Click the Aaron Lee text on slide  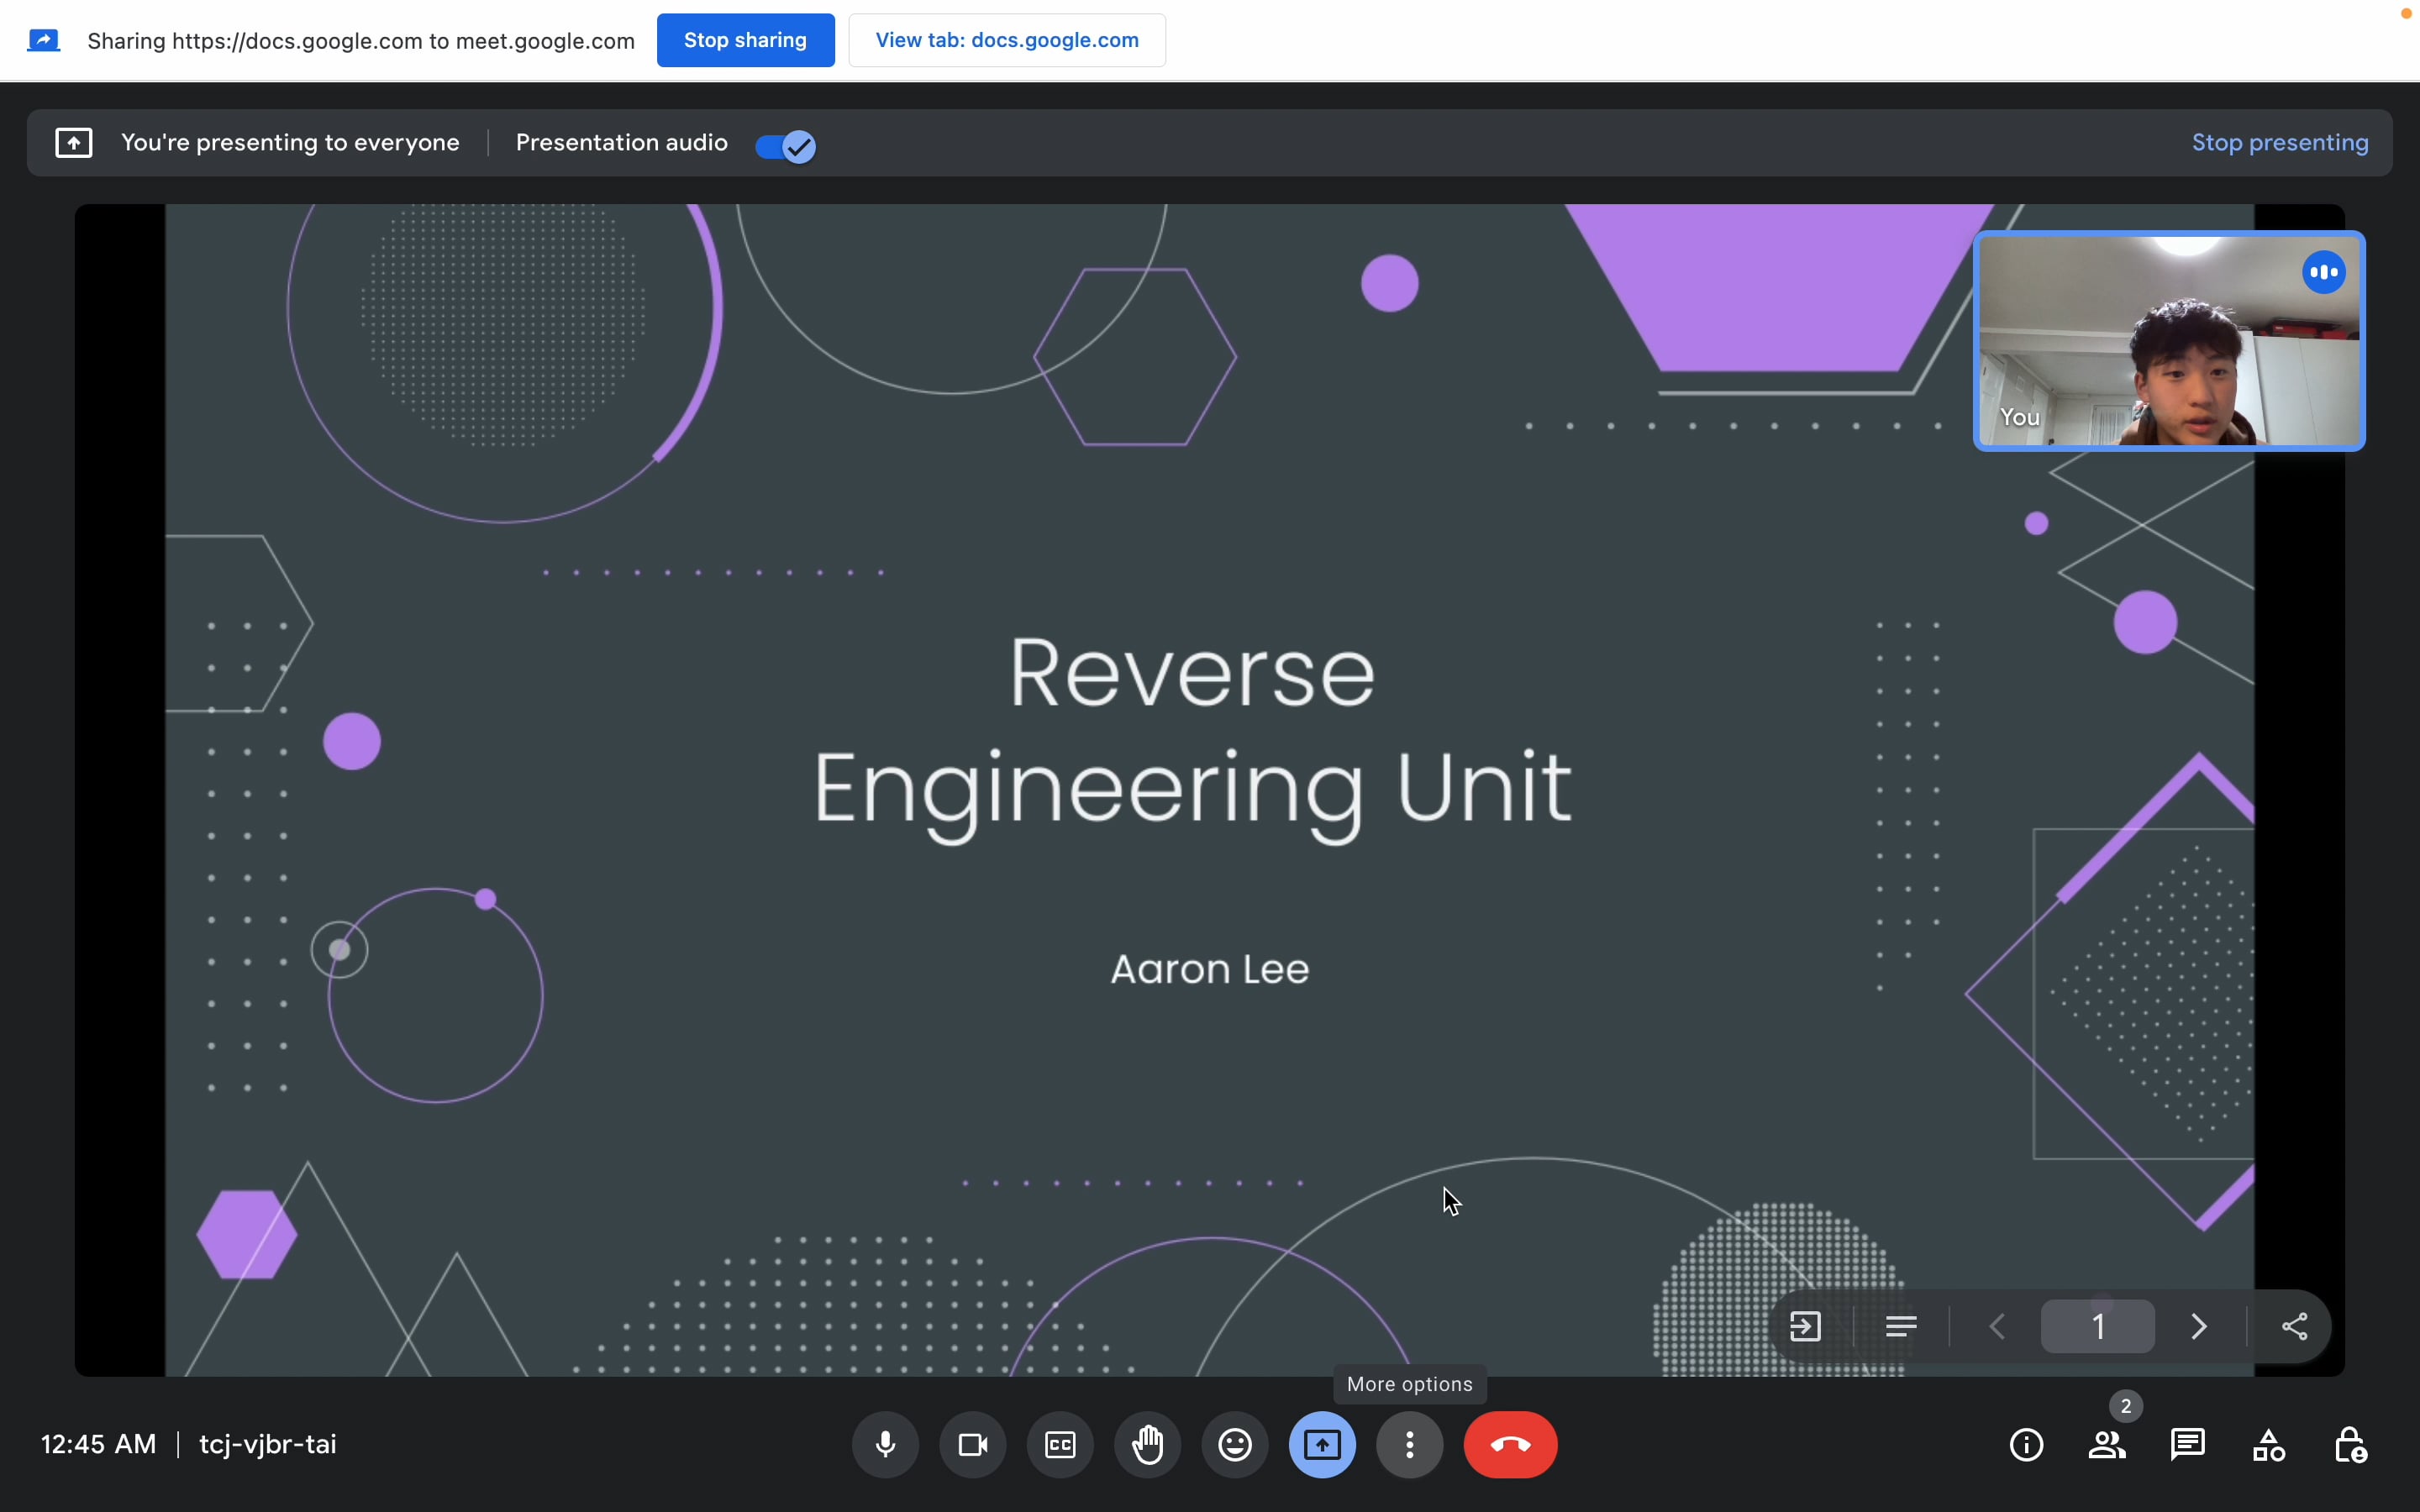(x=1210, y=969)
